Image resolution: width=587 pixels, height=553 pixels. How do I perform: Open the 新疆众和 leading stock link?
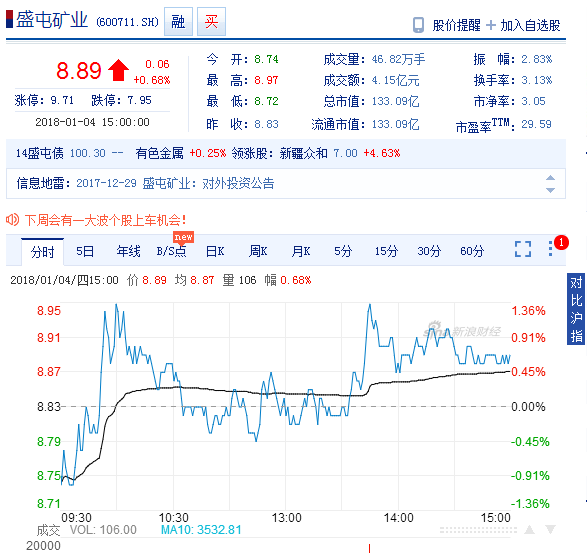[304, 153]
